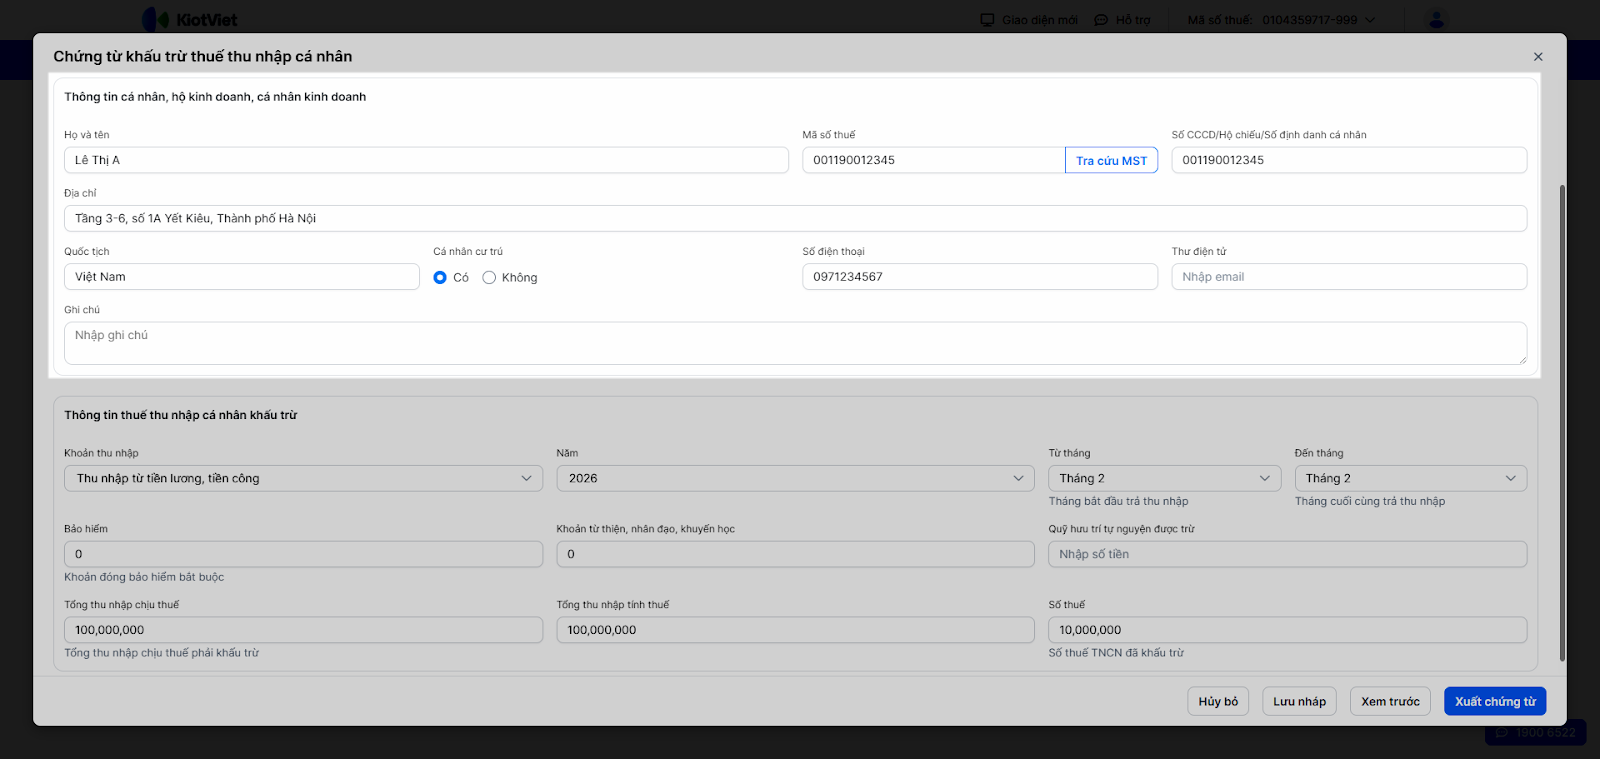Select the 'Có' resident radio button
Screen dimensions: 1600x759
coord(440,278)
